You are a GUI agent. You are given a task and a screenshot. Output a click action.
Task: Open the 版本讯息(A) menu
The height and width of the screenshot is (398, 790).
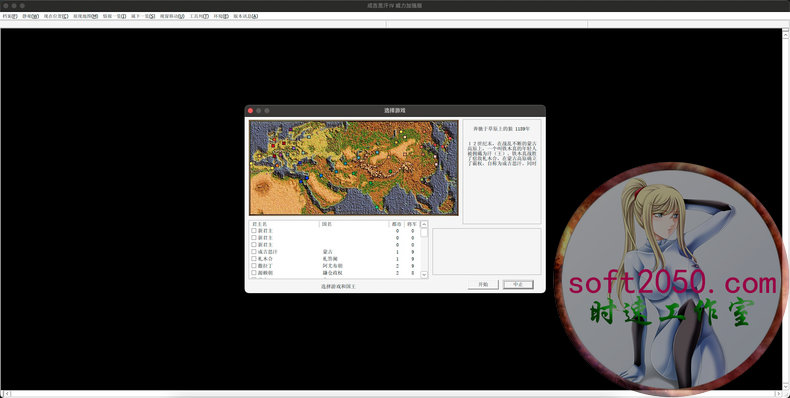click(x=246, y=16)
